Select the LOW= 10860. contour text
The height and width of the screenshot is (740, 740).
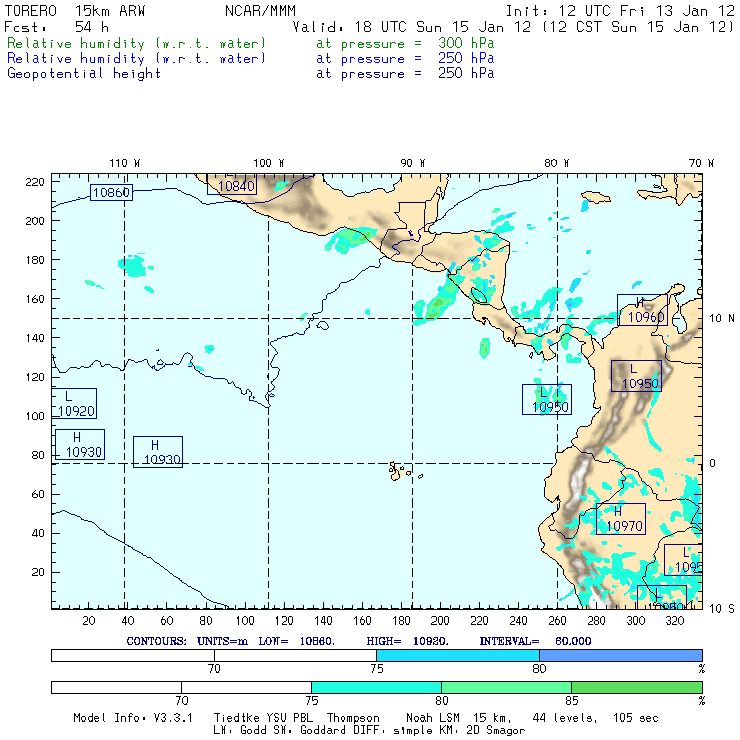click(296, 641)
